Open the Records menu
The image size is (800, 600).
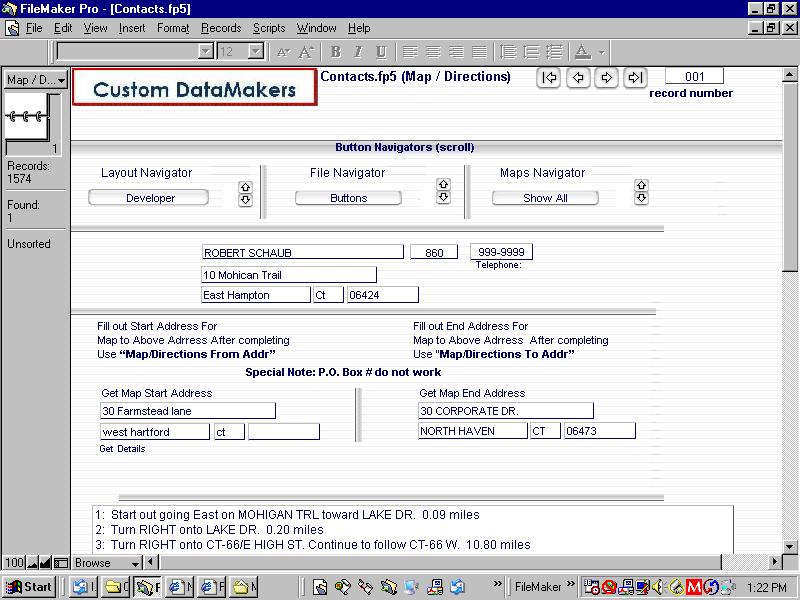click(x=221, y=28)
